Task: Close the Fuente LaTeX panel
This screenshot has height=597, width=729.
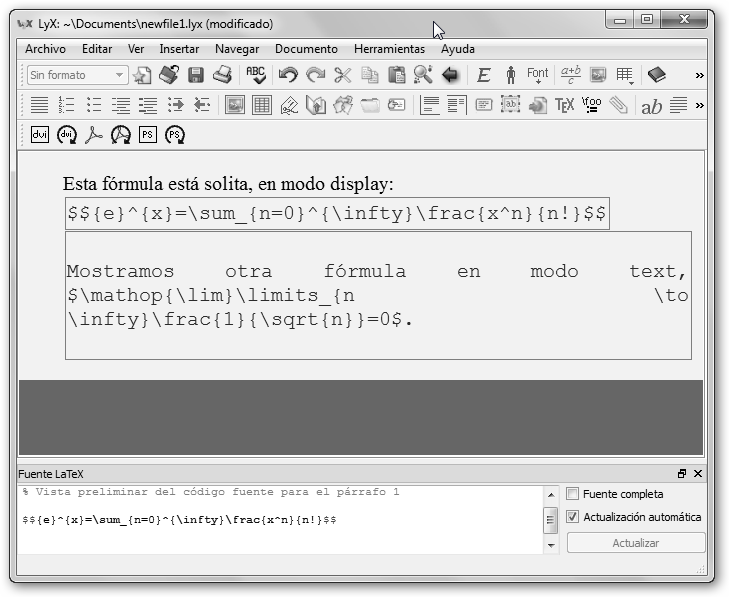Action: (697, 474)
